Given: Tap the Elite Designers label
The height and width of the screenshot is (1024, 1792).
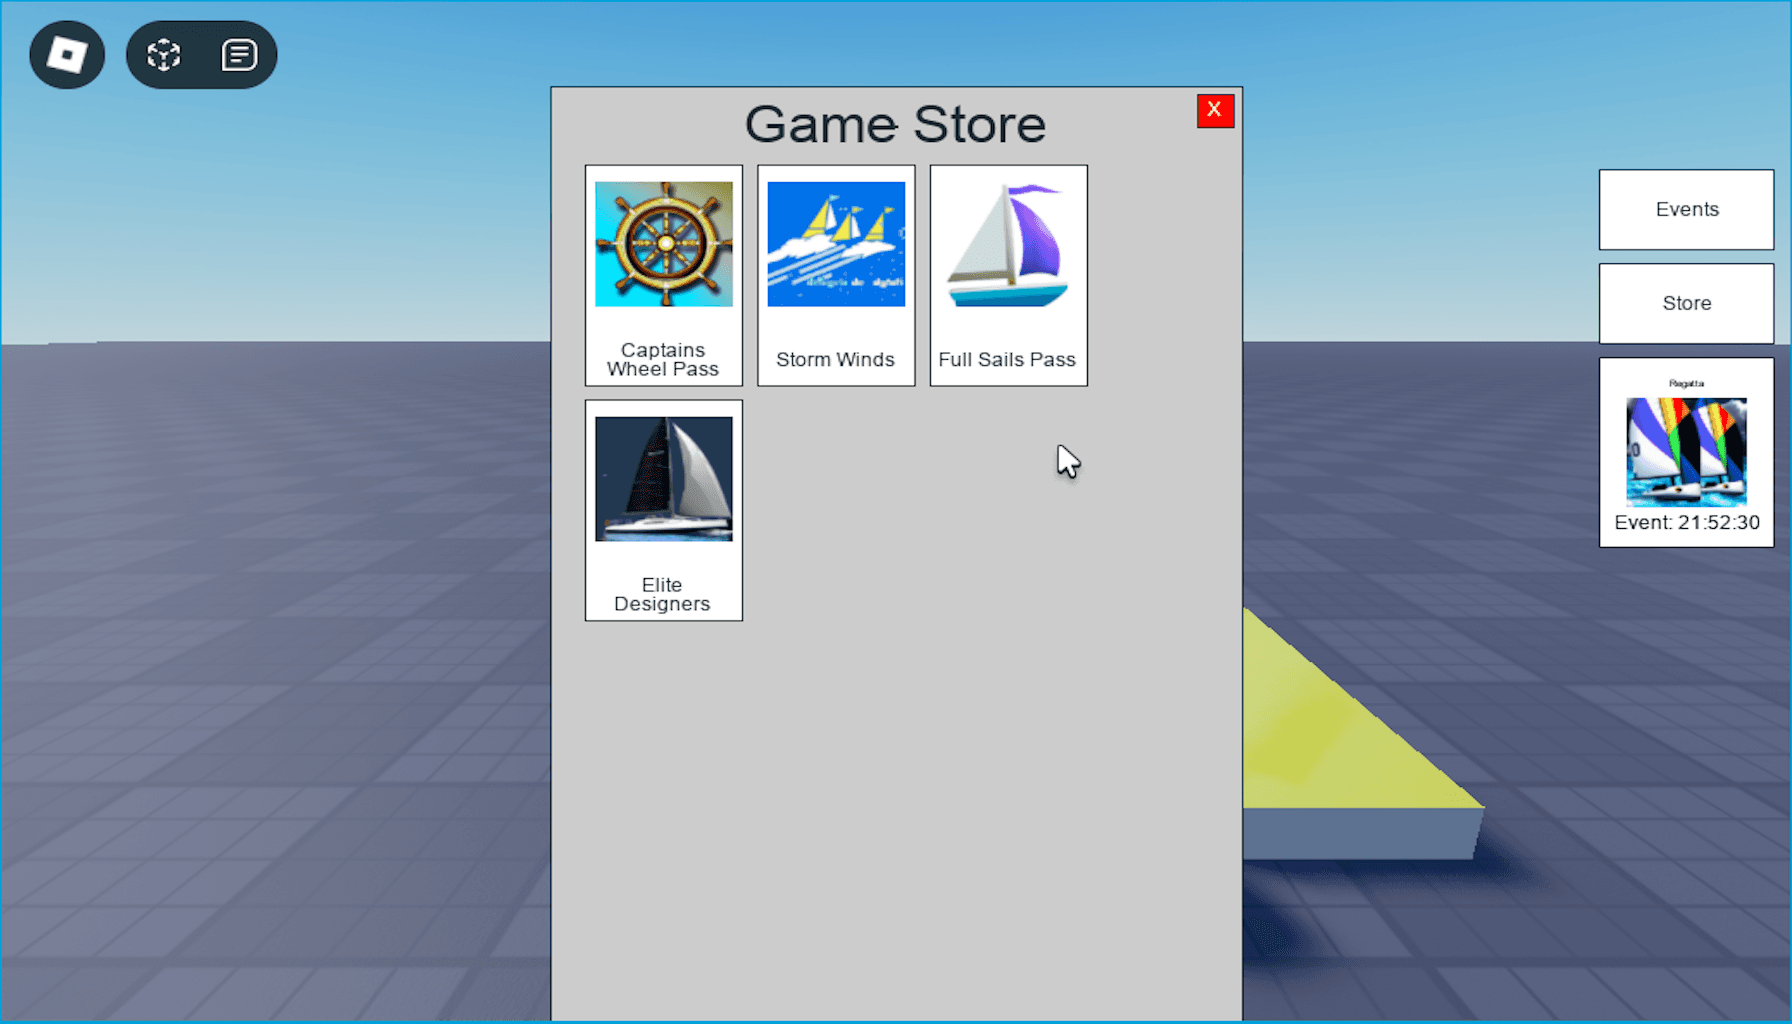Looking at the screenshot, I should pyautogui.click(x=662, y=594).
